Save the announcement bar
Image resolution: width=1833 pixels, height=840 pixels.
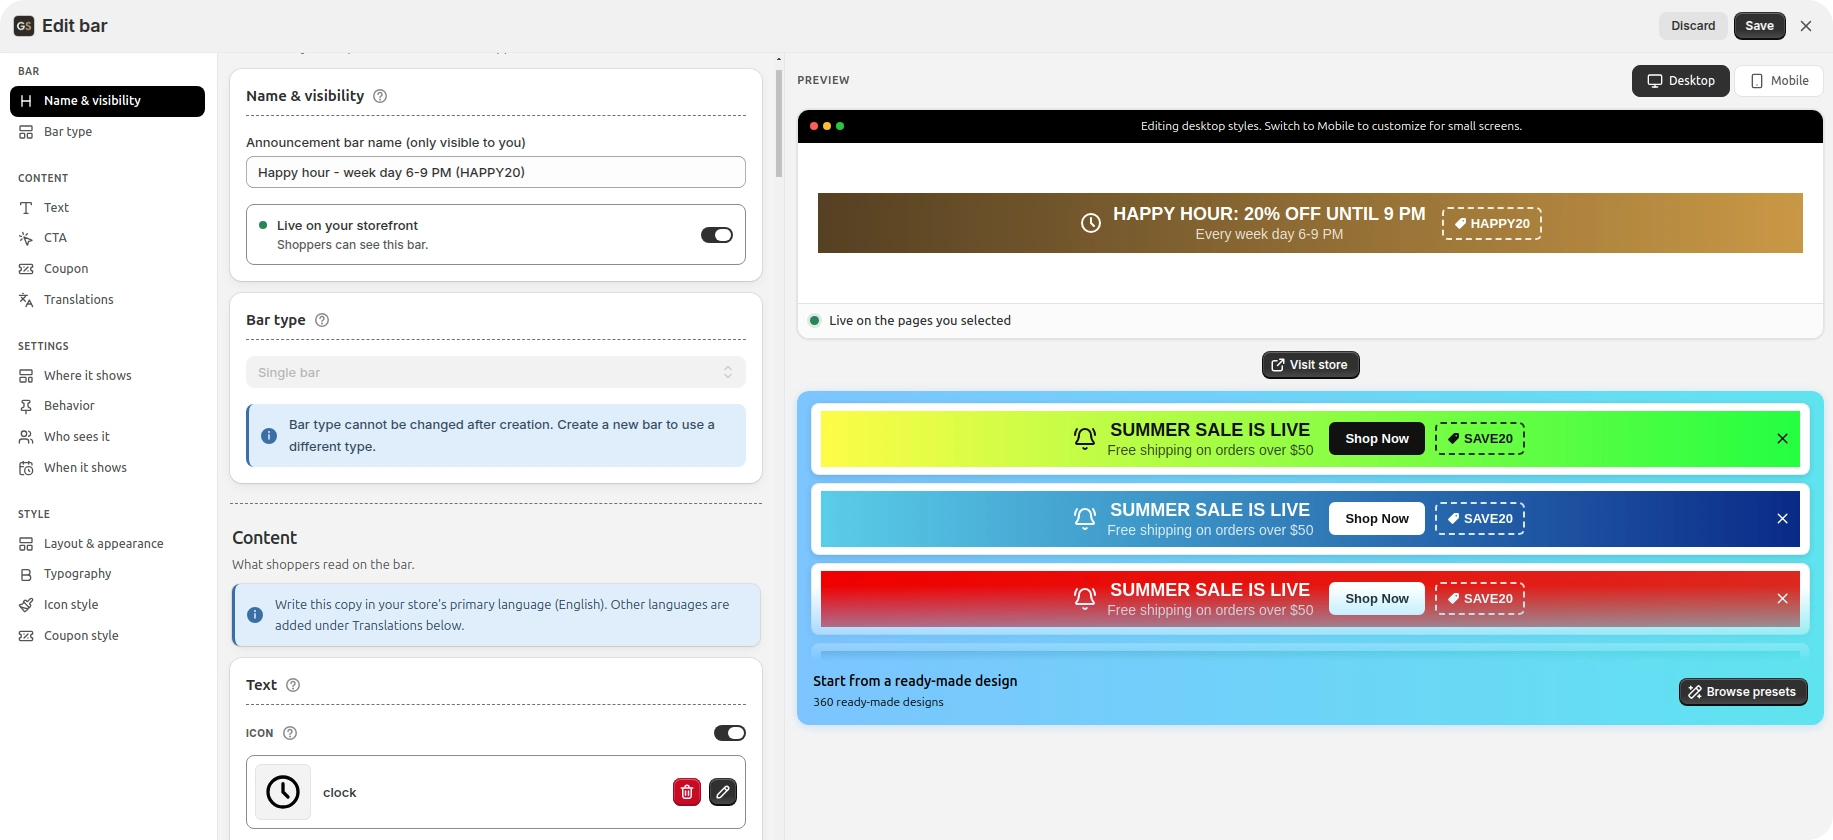(1760, 26)
